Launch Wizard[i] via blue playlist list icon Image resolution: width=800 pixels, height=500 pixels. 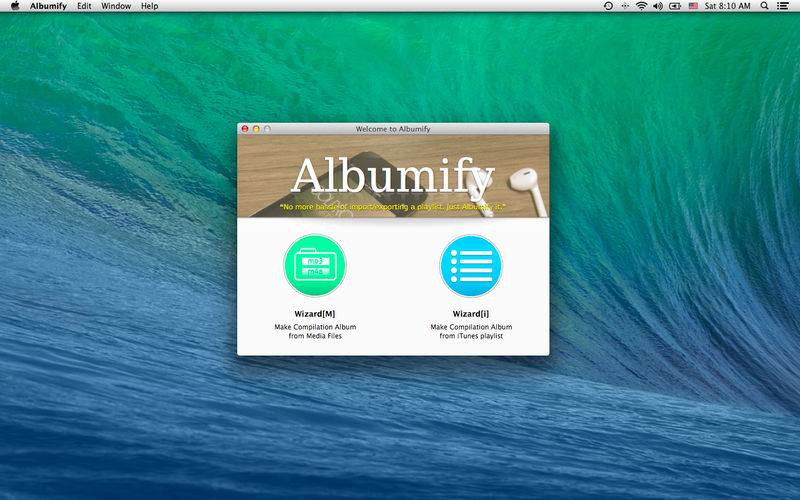pyautogui.click(x=471, y=265)
